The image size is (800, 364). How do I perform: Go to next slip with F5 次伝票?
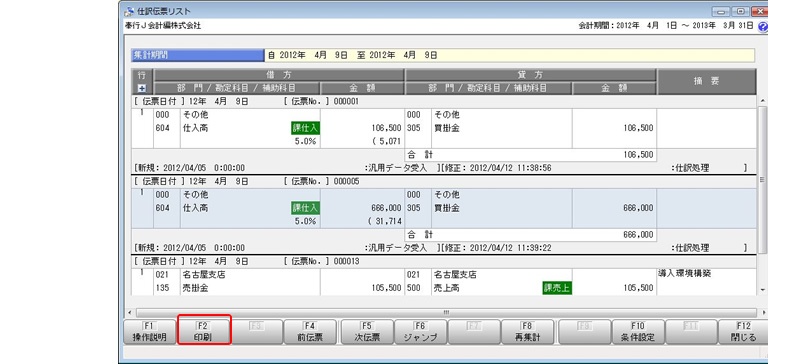367,332
